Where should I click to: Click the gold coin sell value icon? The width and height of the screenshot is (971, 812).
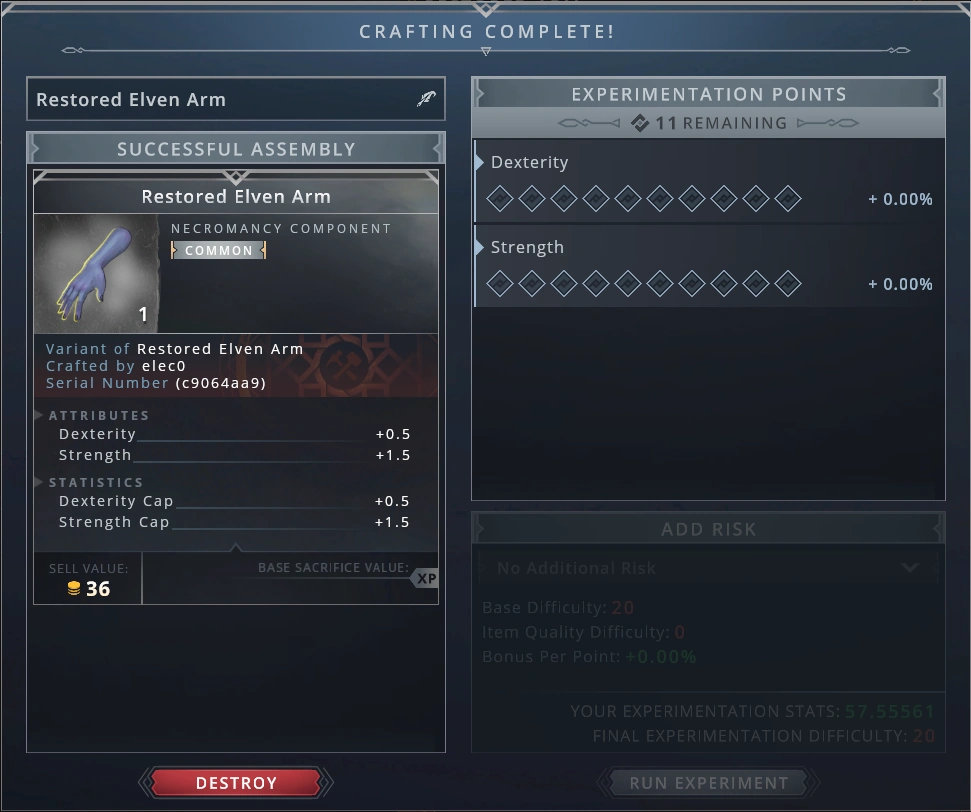point(74,588)
